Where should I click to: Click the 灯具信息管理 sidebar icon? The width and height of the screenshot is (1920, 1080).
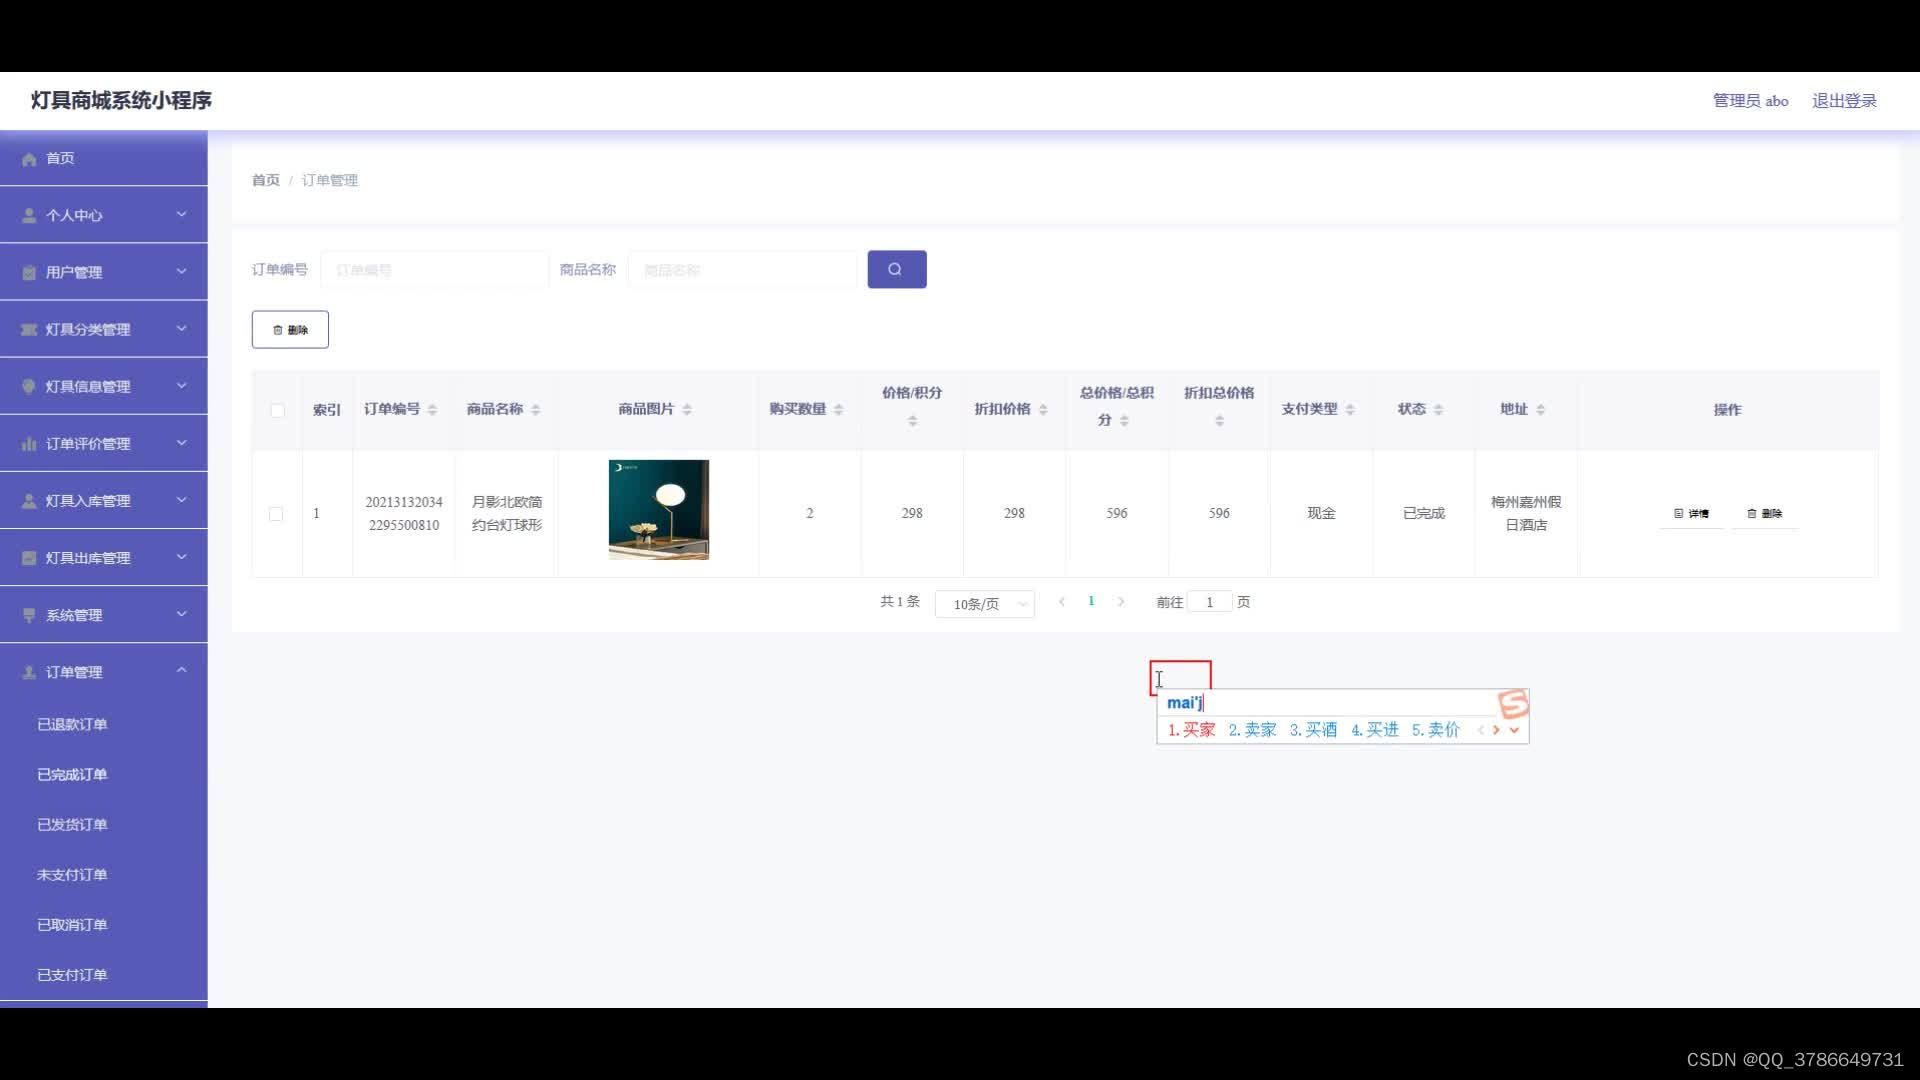point(29,387)
